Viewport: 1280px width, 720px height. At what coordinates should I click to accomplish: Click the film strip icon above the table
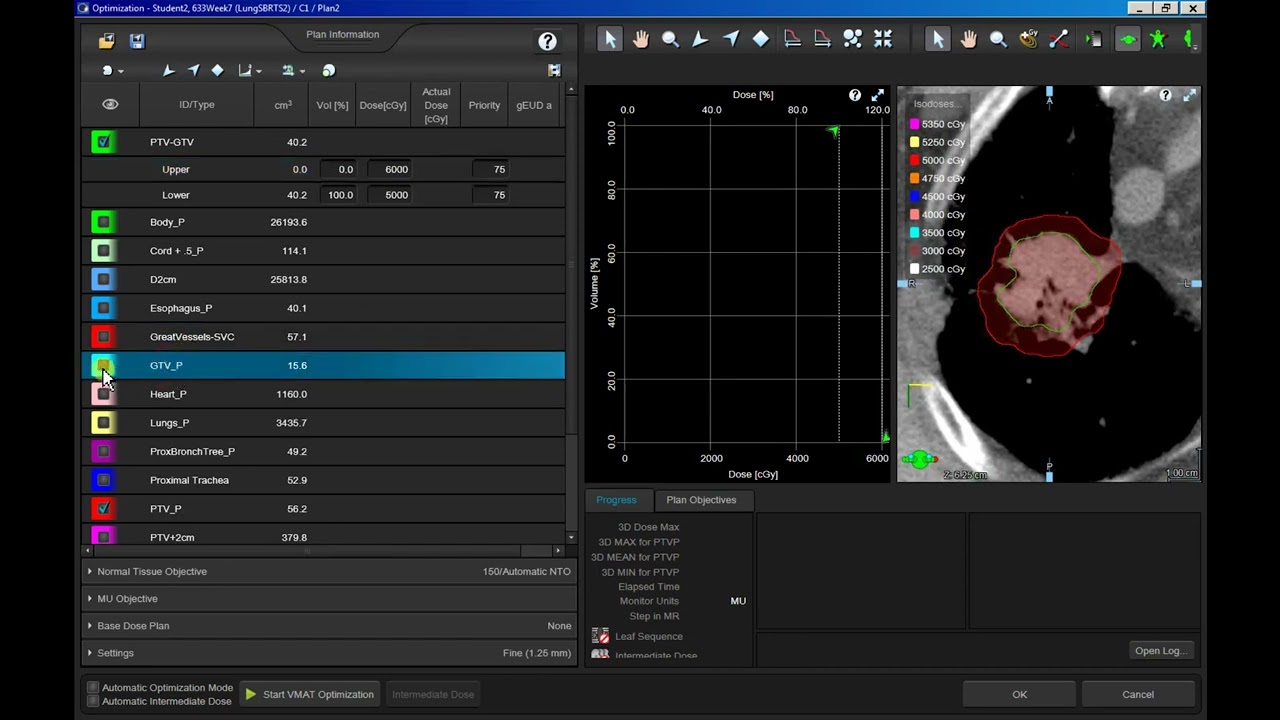click(x=554, y=70)
